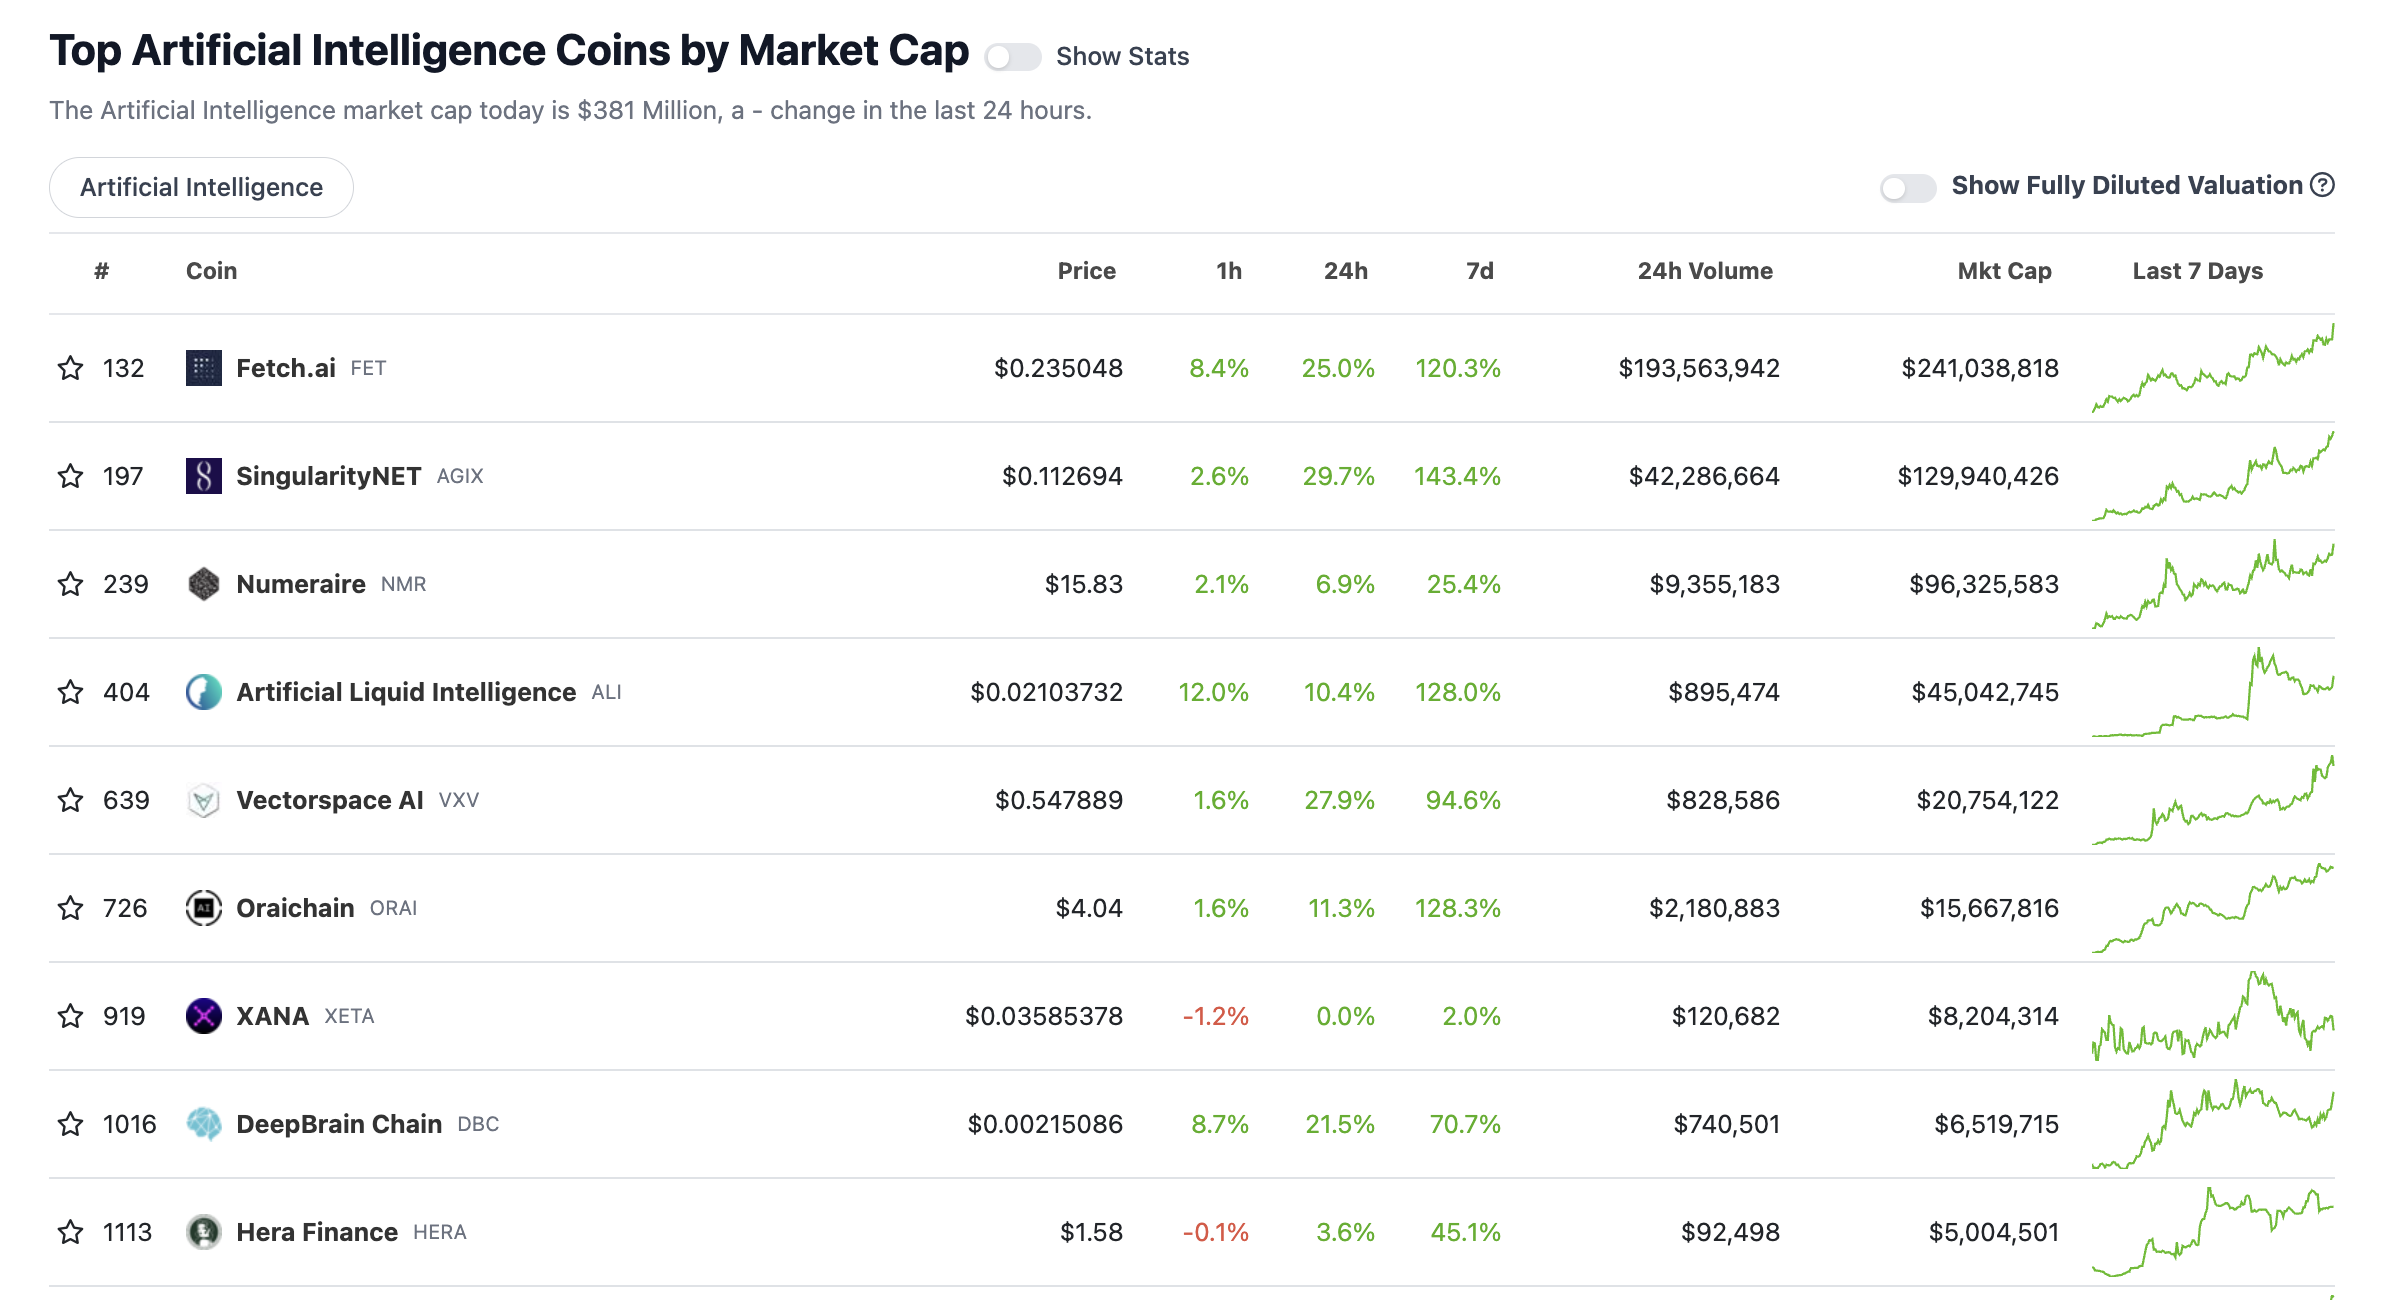Open Artificial Liquid Intelligence coin page
2392x1300 pixels.
tap(406, 692)
